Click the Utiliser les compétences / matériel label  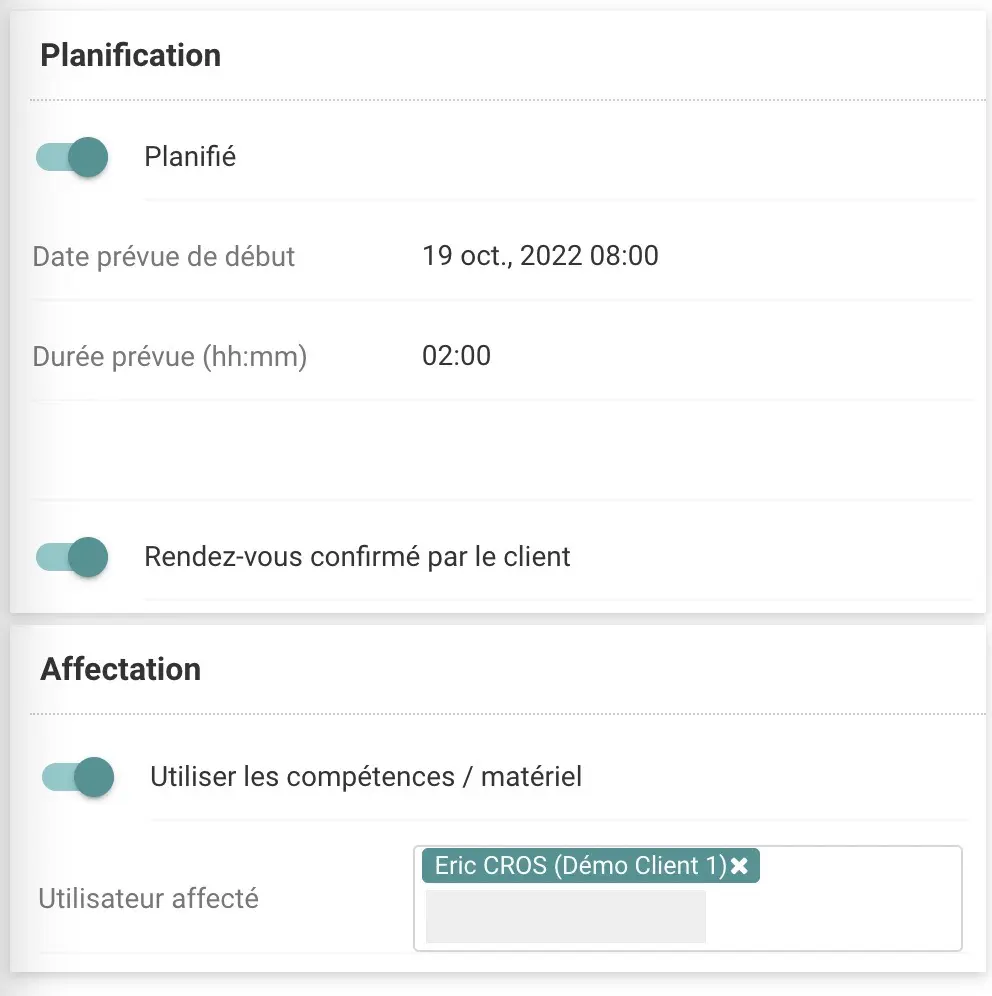point(366,777)
